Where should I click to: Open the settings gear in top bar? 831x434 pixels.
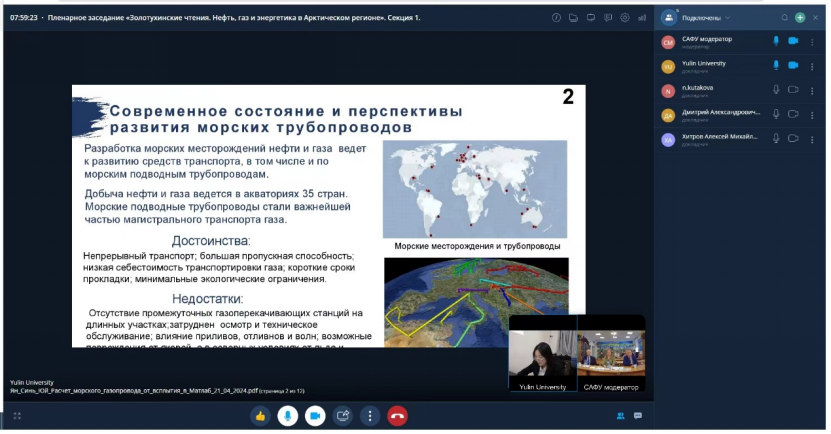[624, 17]
